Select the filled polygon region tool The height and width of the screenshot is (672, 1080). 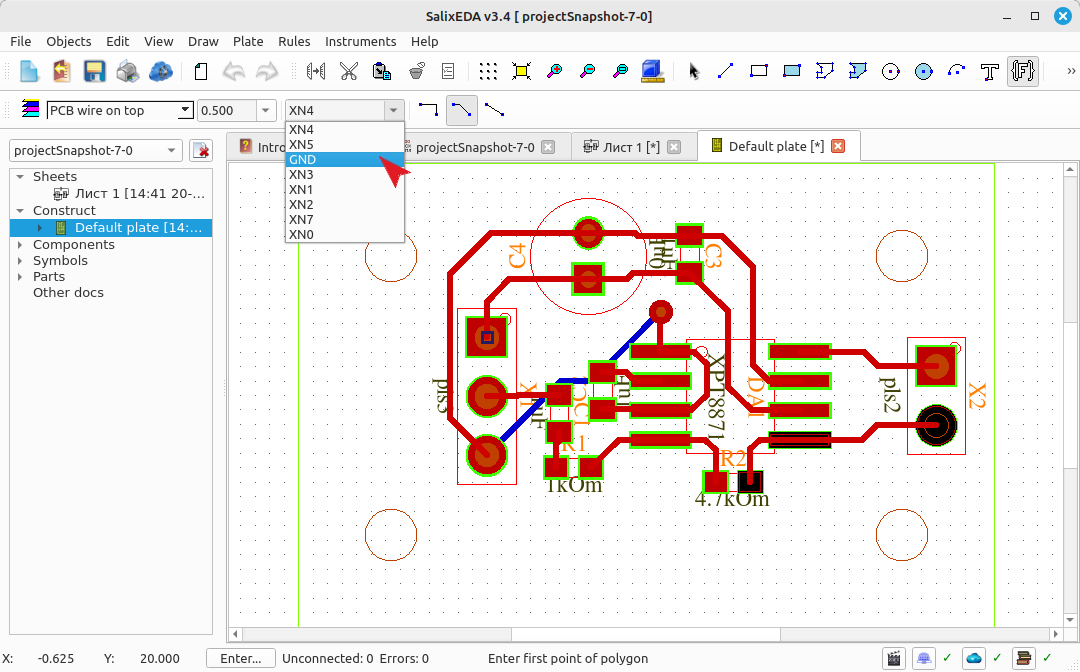click(x=858, y=71)
